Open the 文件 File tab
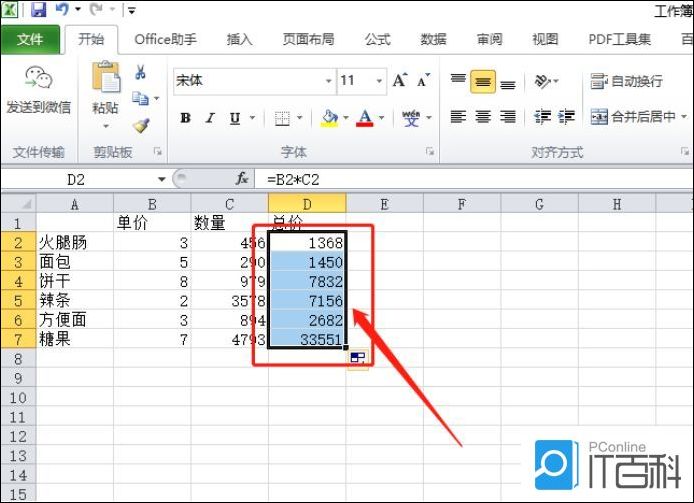The width and height of the screenshot is (694, 503). pos(30,39)
